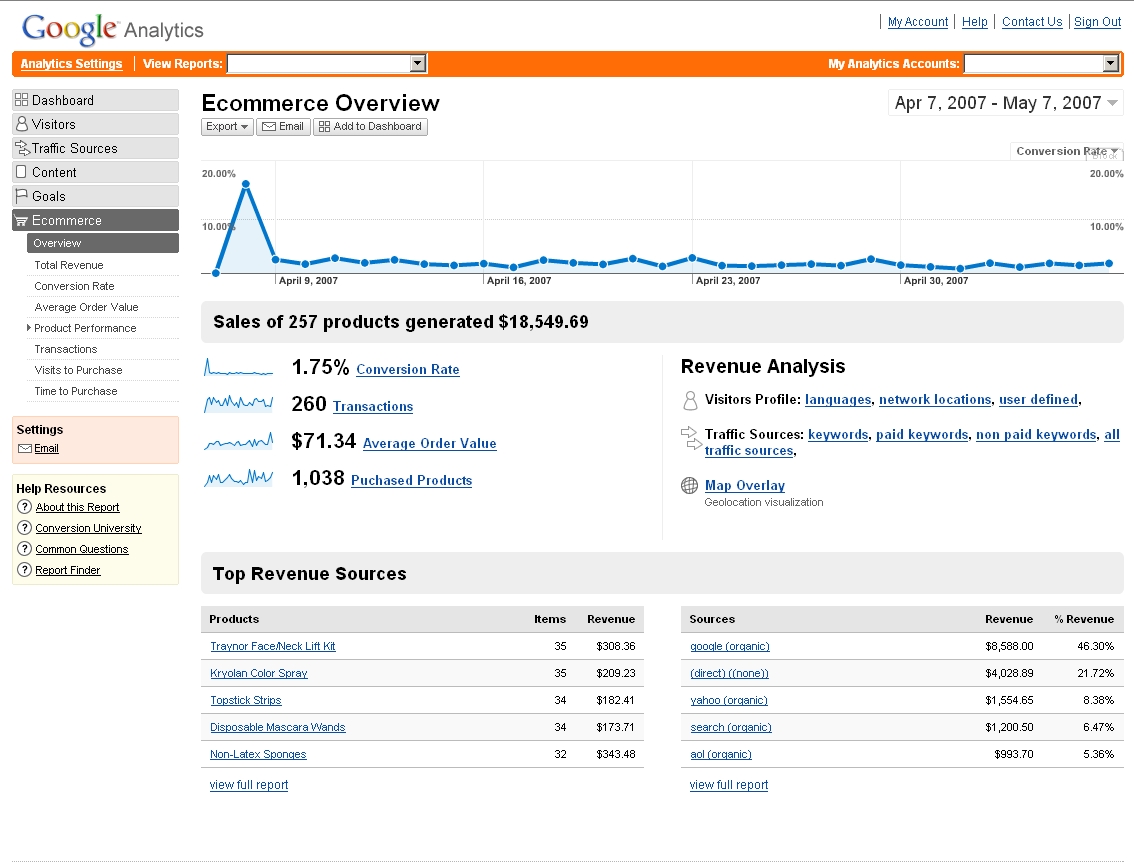This screenshot has height=864, width=1134.
Task: Click the Visitors person icon in sidebar
Action: point(21,124)
